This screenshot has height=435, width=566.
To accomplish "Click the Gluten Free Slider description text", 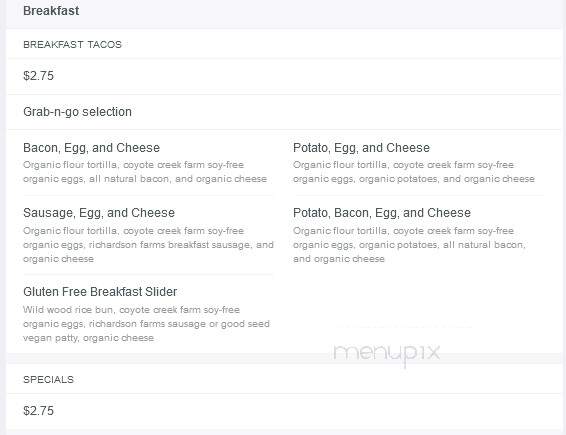I will pyautogui.click(x=146, y=324).
